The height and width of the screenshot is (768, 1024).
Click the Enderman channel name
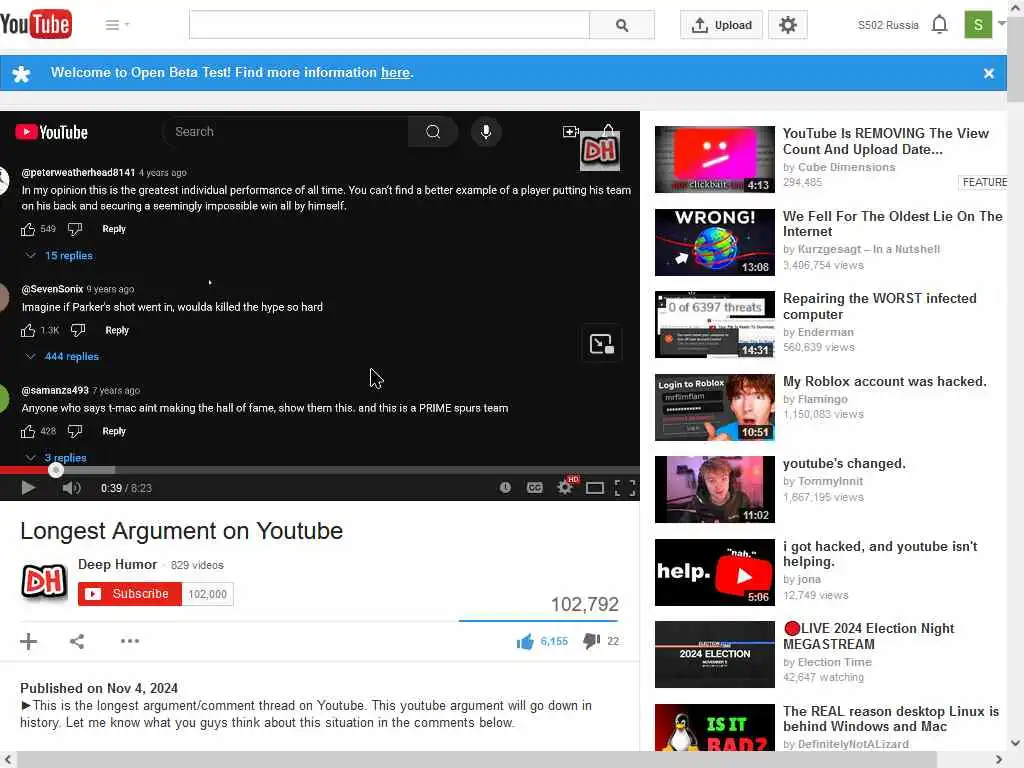825,332
